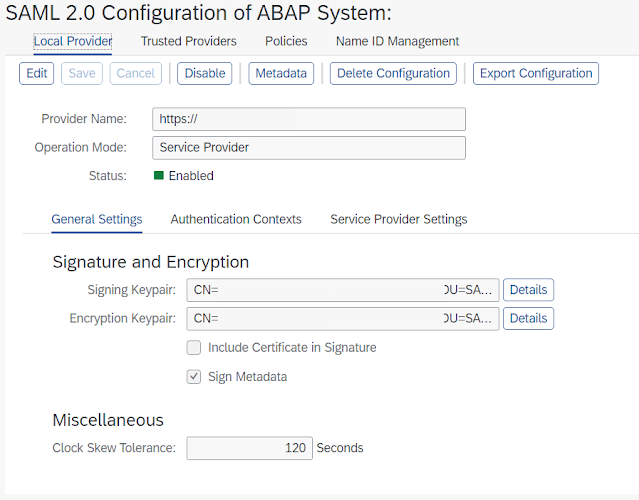Open Service Provider Settings subtab
This screenshot has height=500, width=639.
(x=398, y=219)
